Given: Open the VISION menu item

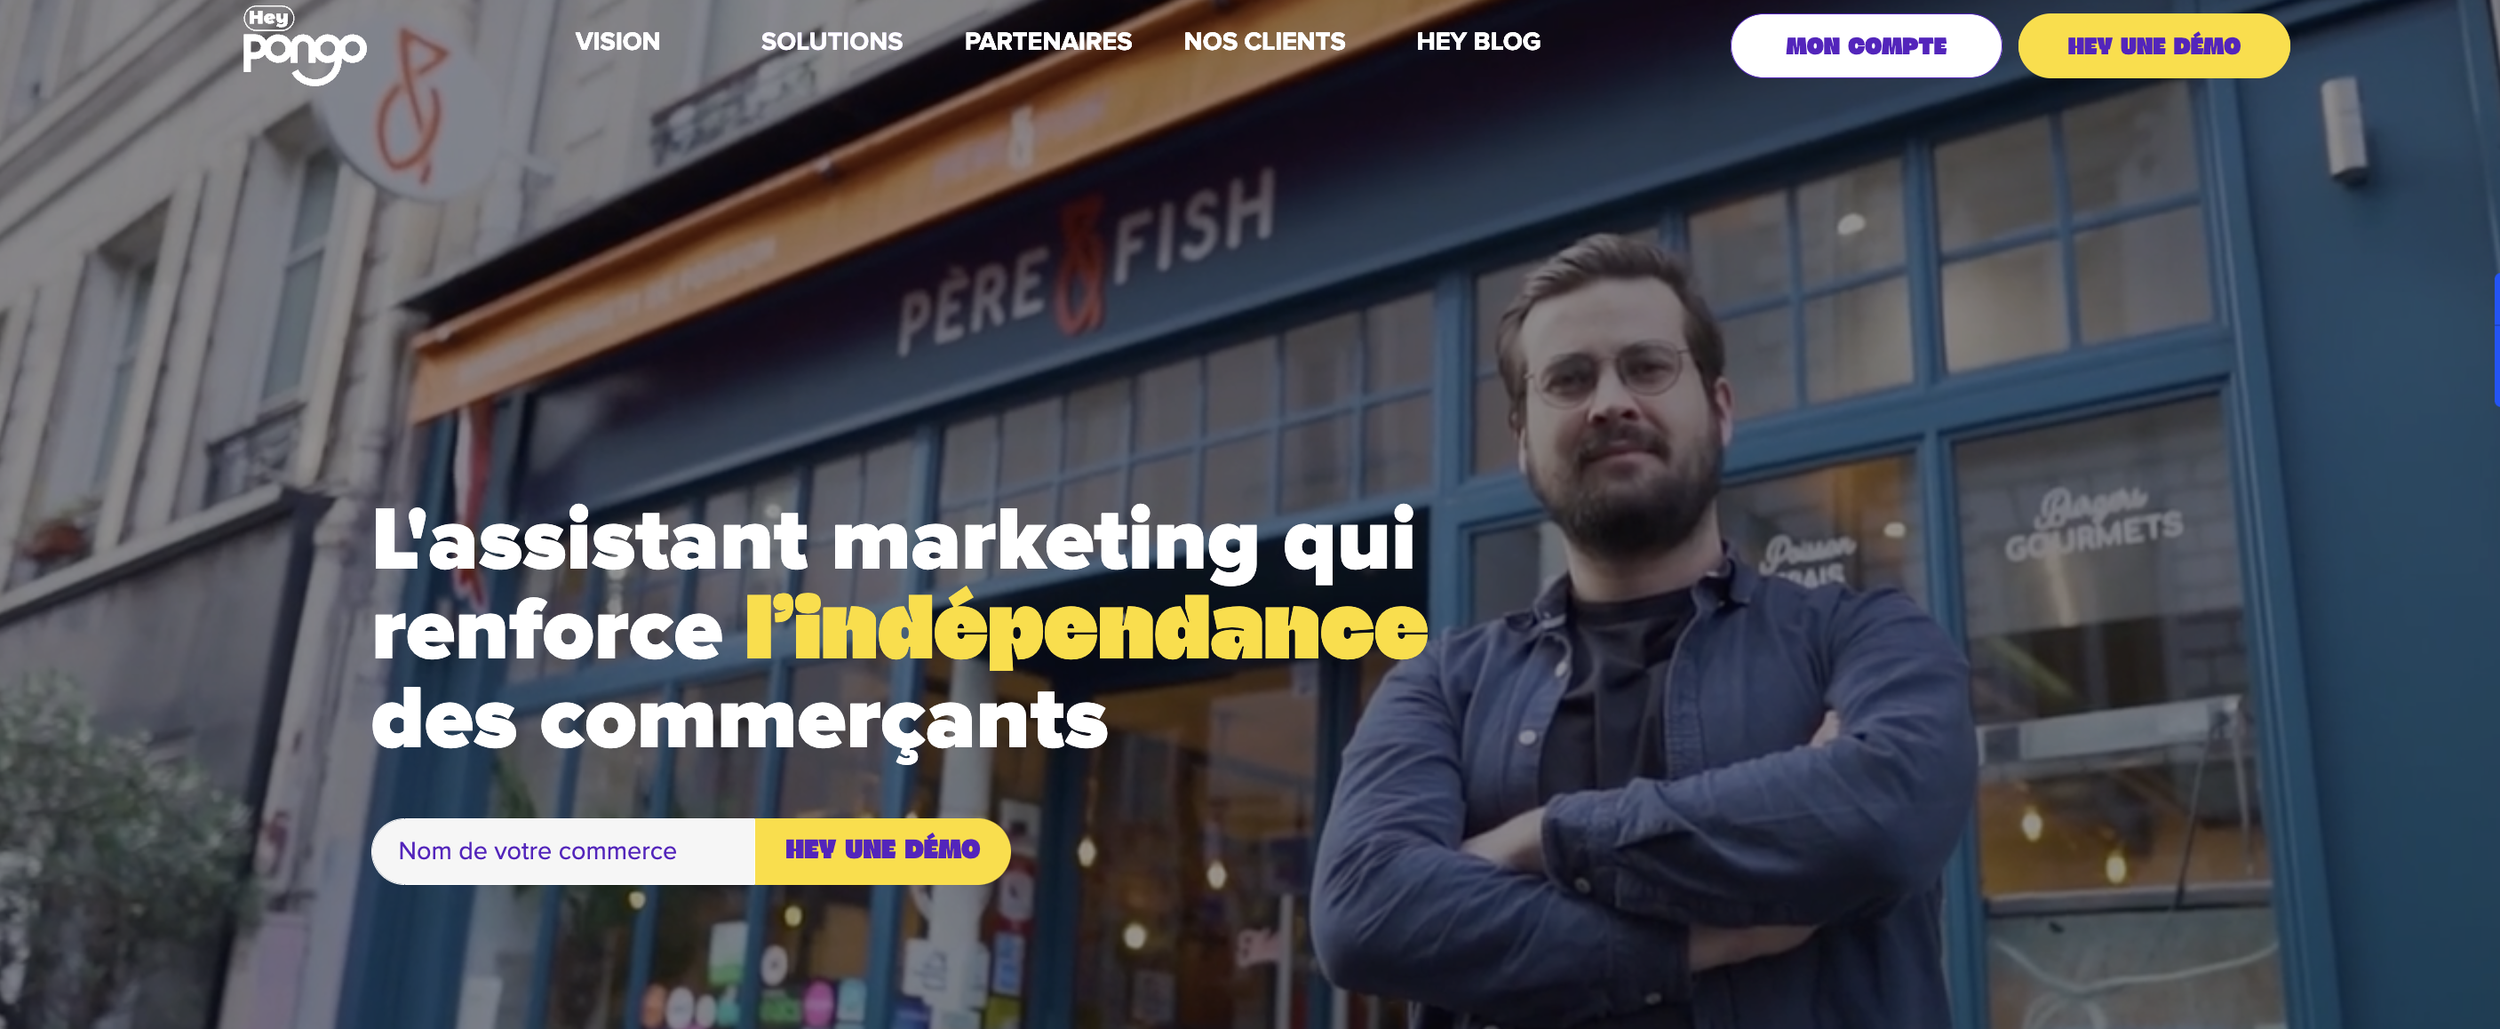Looking at the screenshot, I should coord(617,42).
